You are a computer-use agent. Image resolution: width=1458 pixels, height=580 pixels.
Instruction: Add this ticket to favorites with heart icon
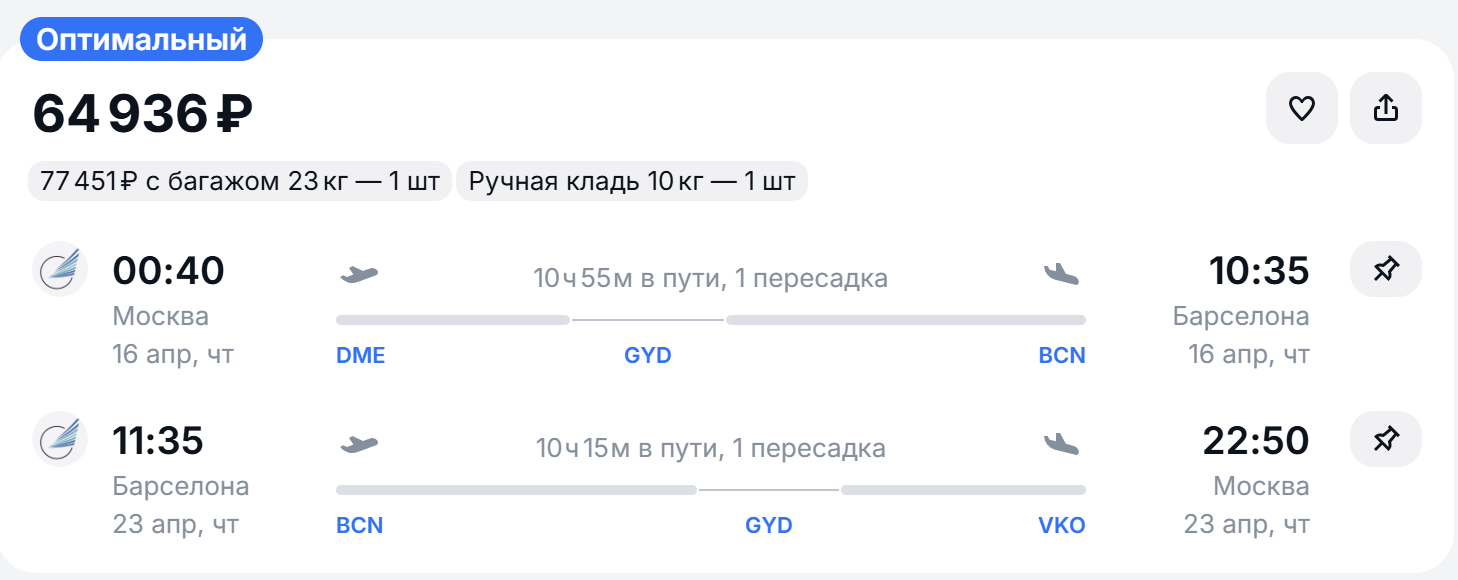point(1301,108)
